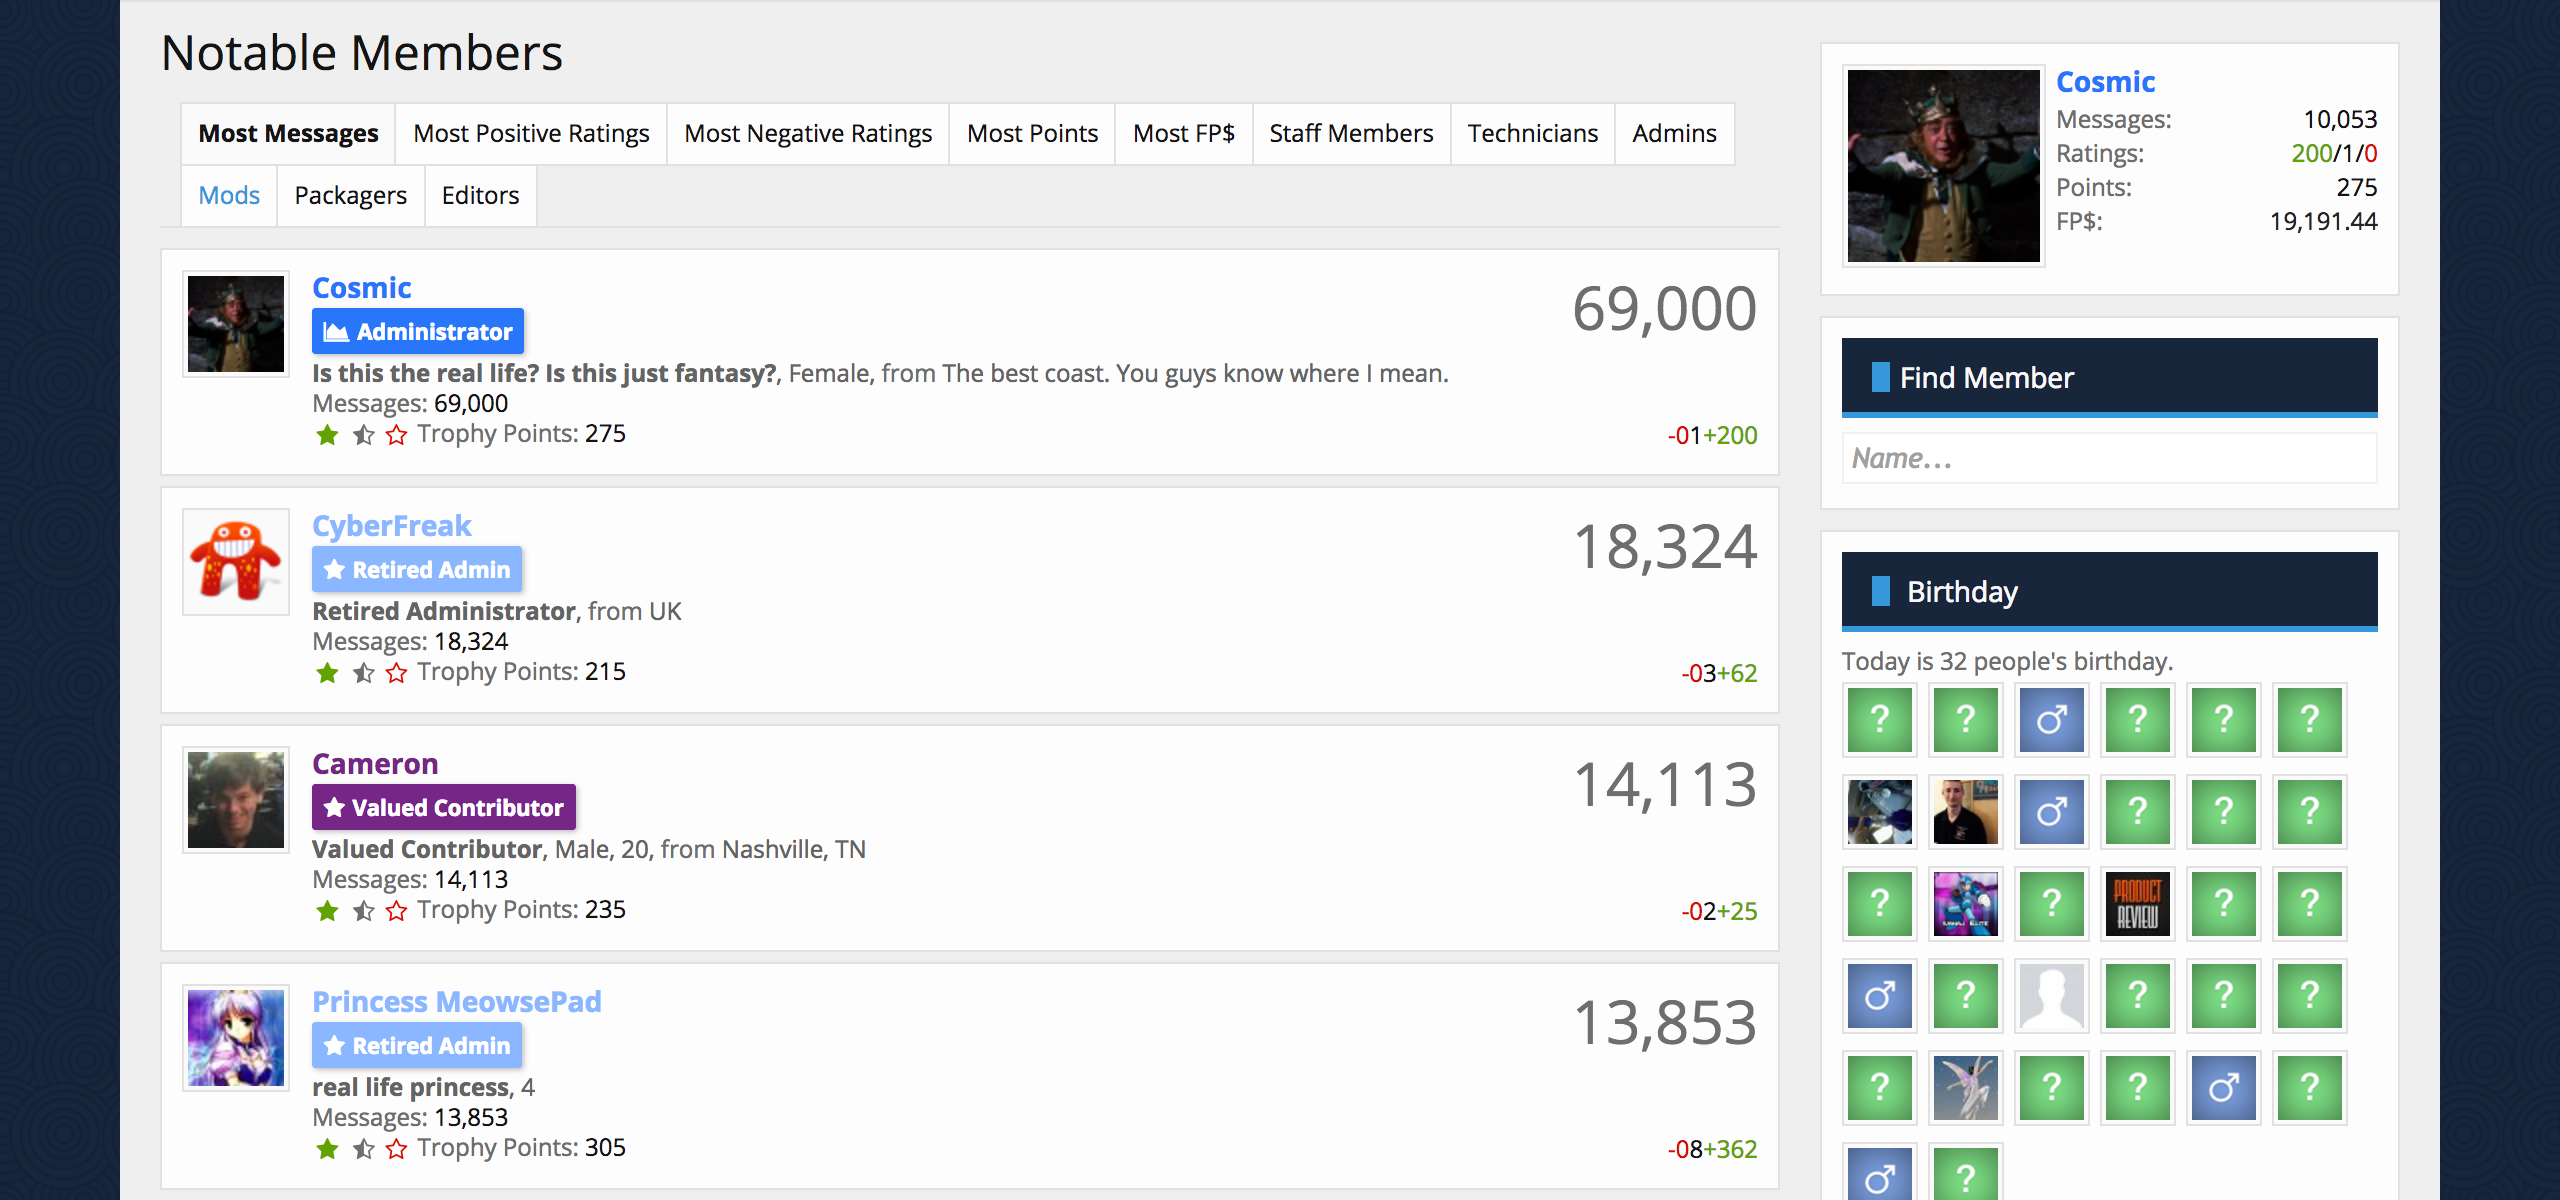Click green star icon in Cameron's row
Image resolution: width=2560 pixels, height=1200 pixels.
pyautogui.click(x=327, y=911)
